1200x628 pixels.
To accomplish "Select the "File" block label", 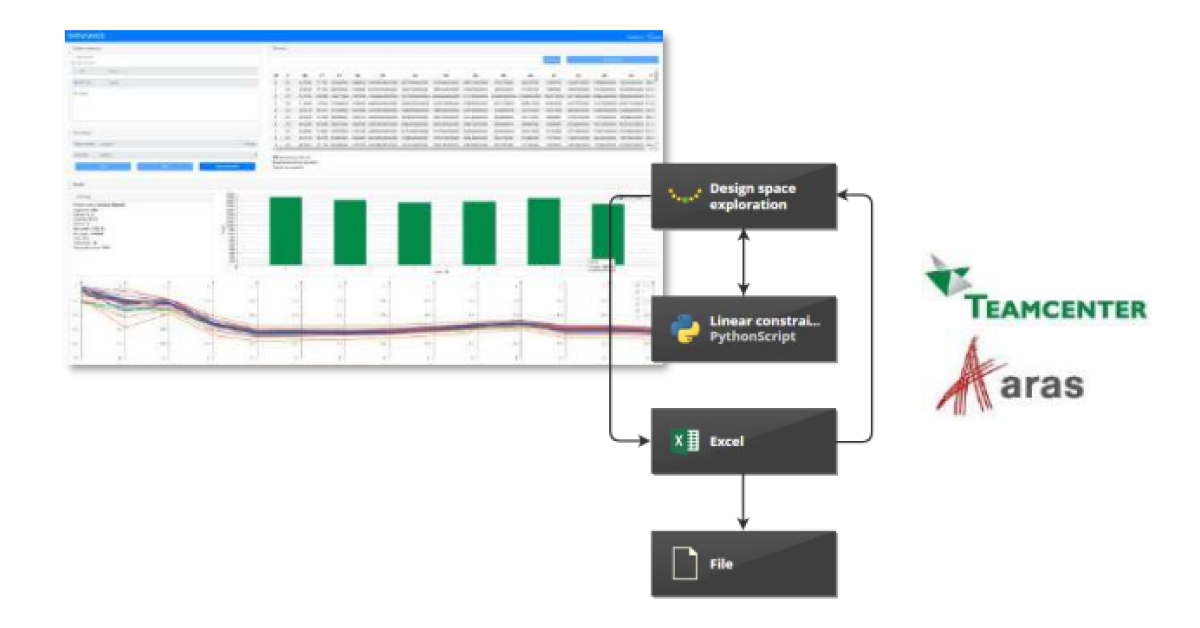I will 721,564.
